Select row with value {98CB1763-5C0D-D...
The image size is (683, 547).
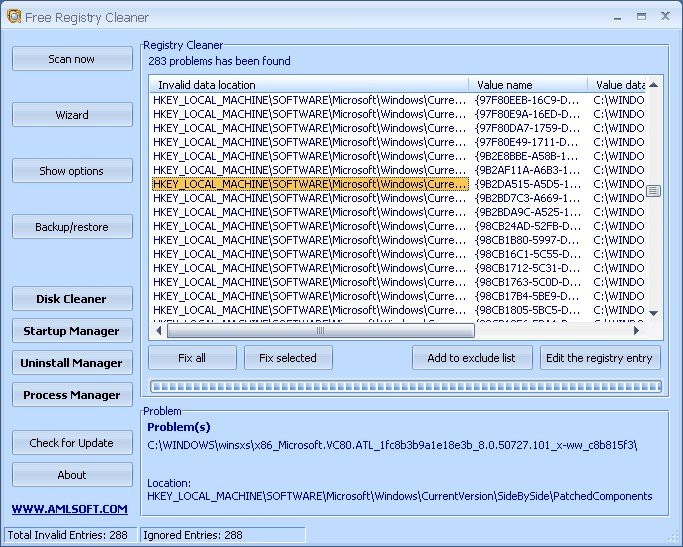tap(398, 282)
